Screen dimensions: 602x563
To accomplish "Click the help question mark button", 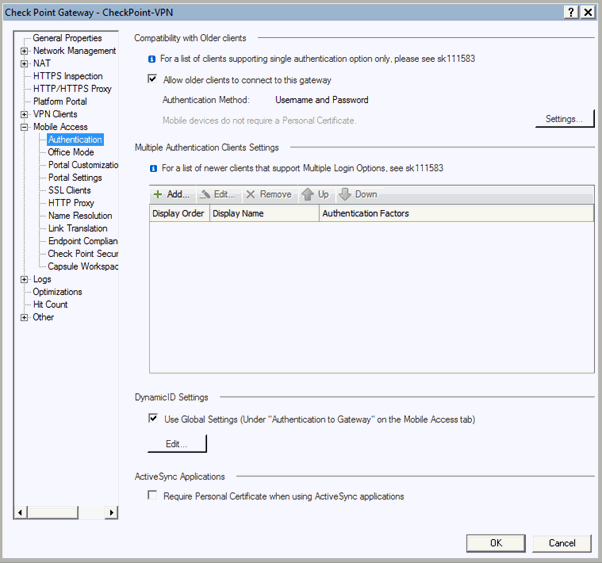I will (571, 11).
